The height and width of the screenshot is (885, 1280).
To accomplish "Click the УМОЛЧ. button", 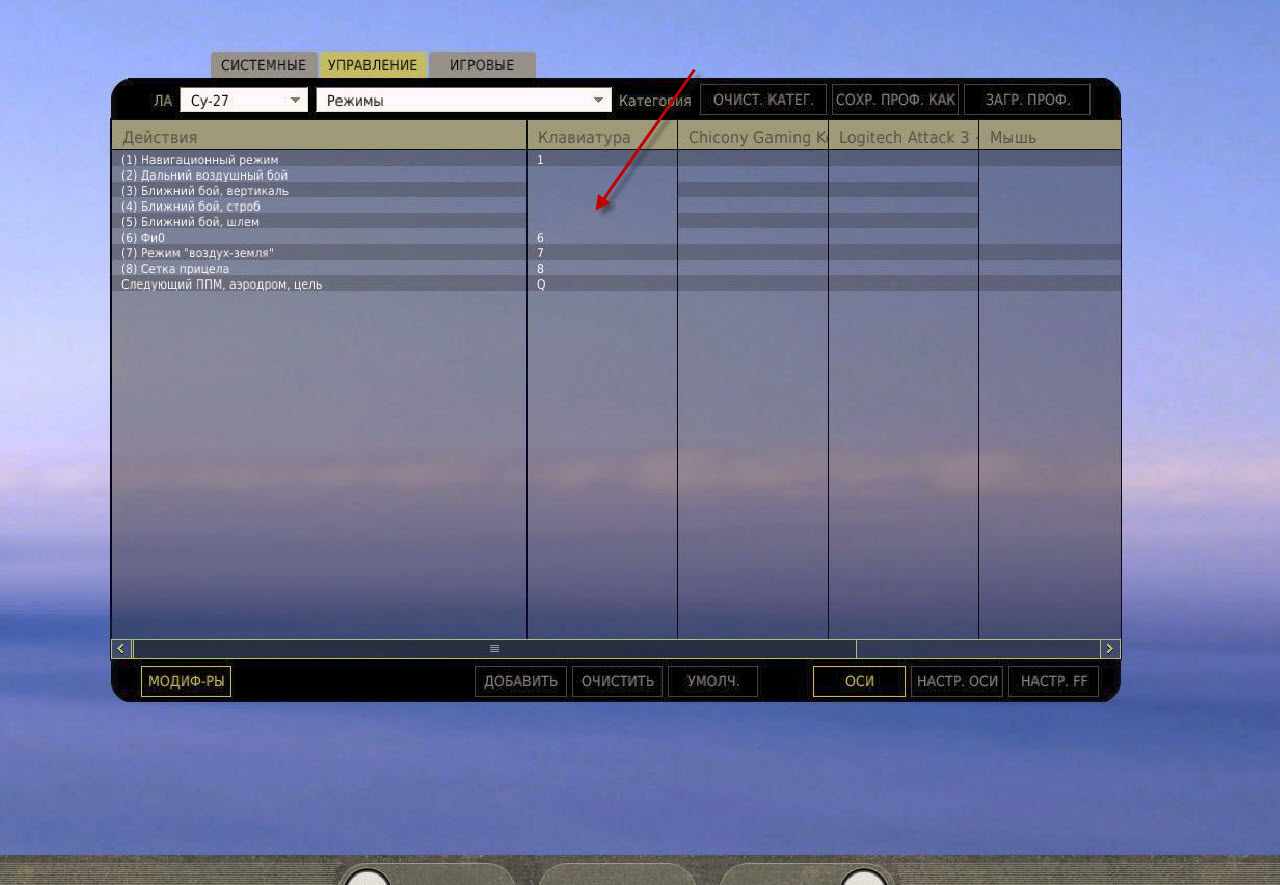I will click(x=713, y=682).
